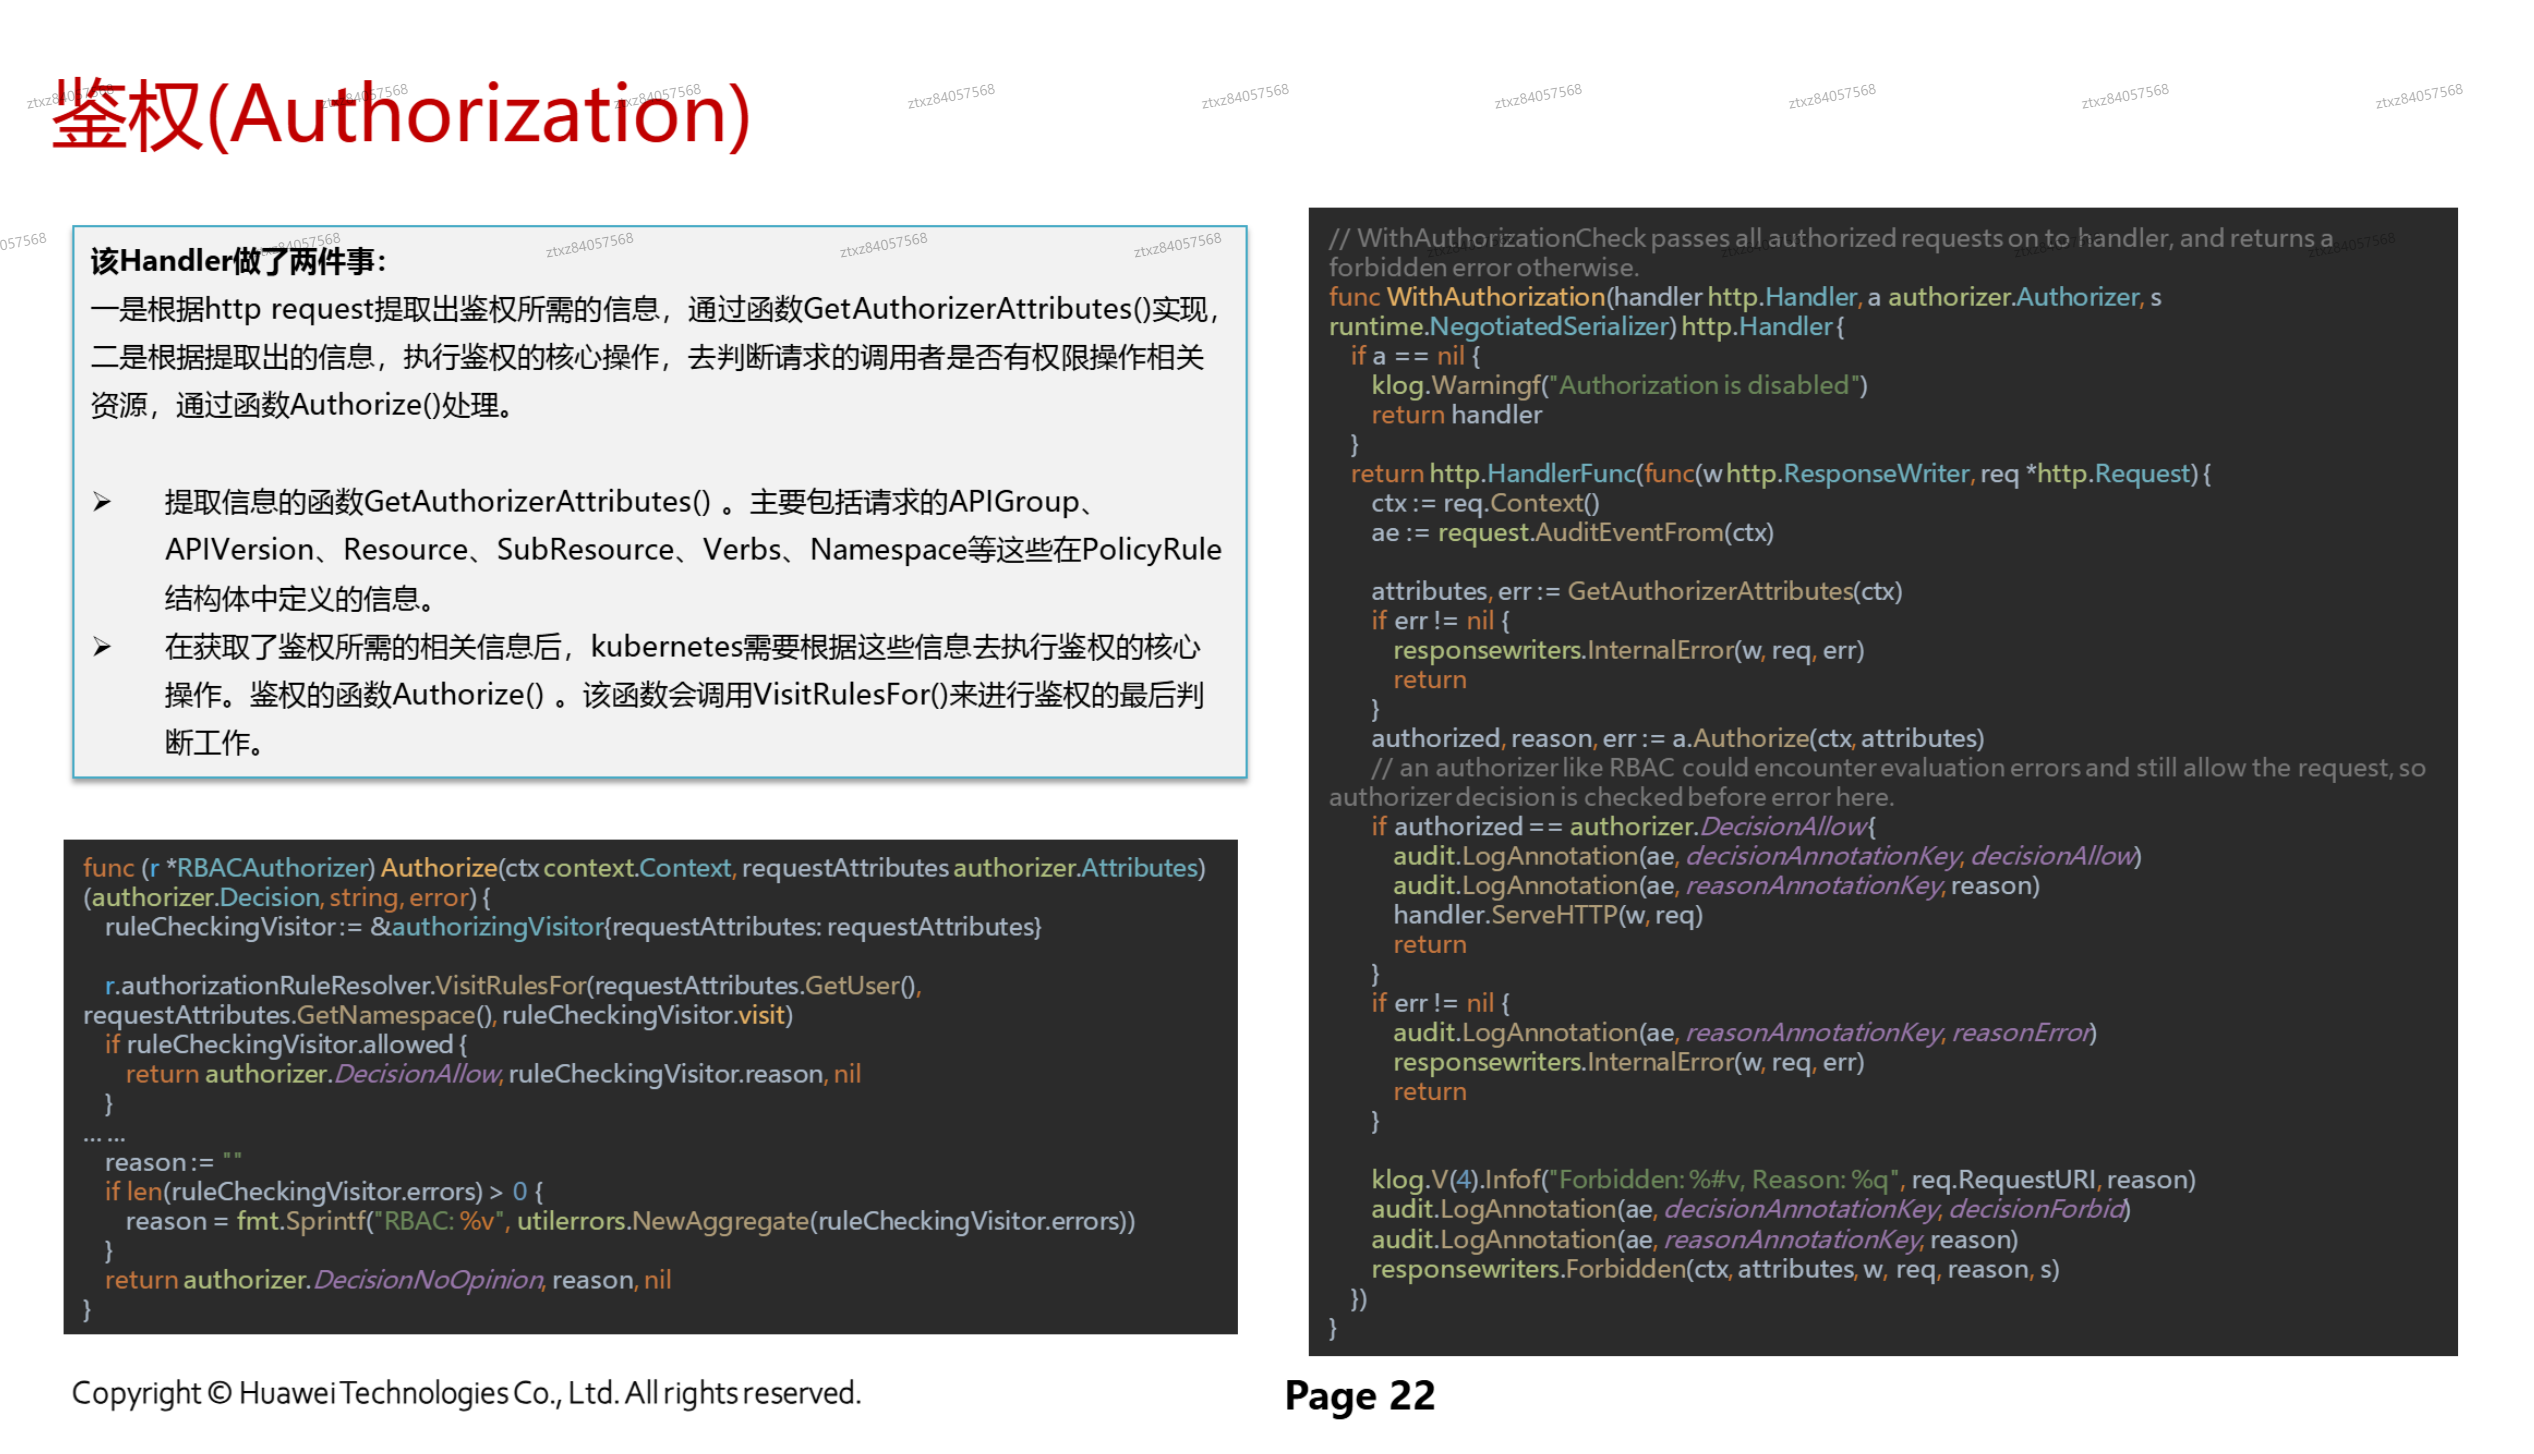Click the red title 鉴权(Authorization)

coord(400,116)
